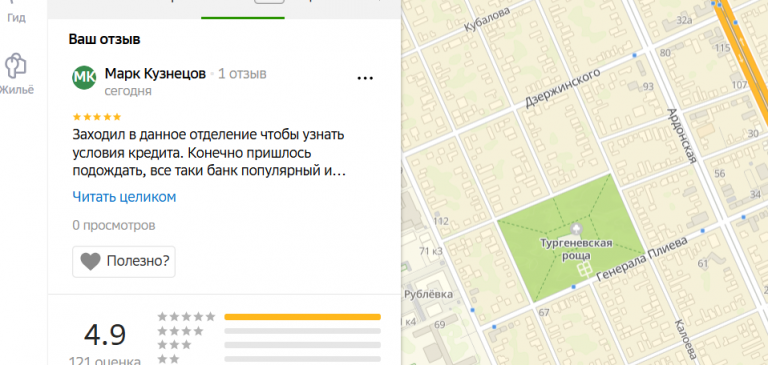
Task: Click the four-star rating bar
Action: tap(302, 331)
